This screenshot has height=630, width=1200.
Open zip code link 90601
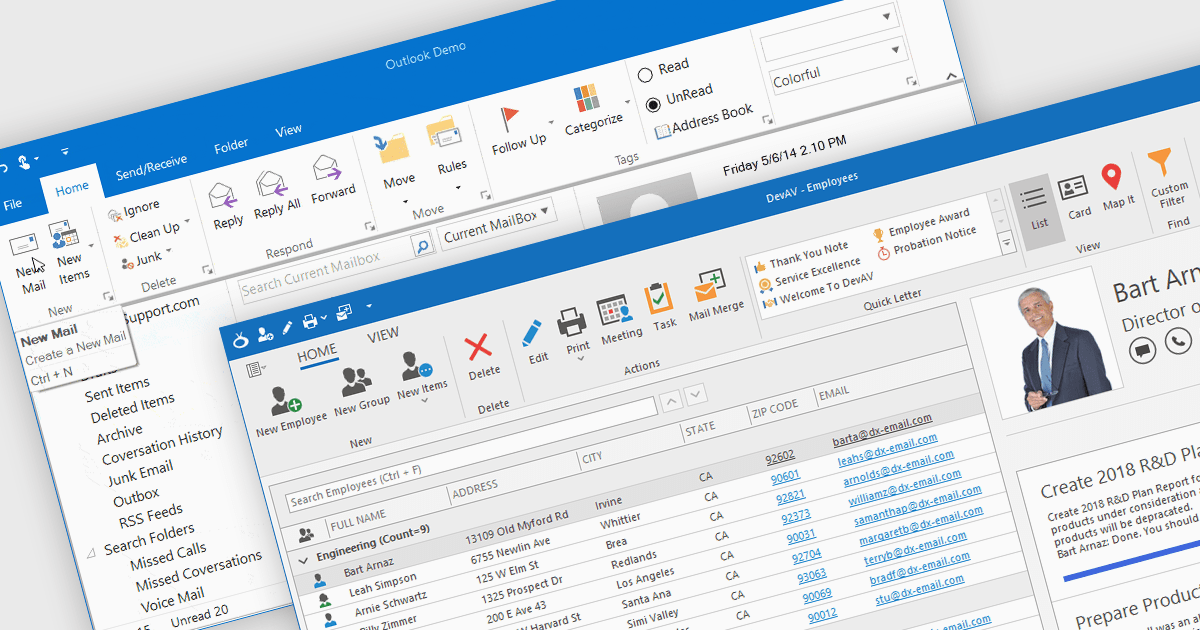(785, 477)
